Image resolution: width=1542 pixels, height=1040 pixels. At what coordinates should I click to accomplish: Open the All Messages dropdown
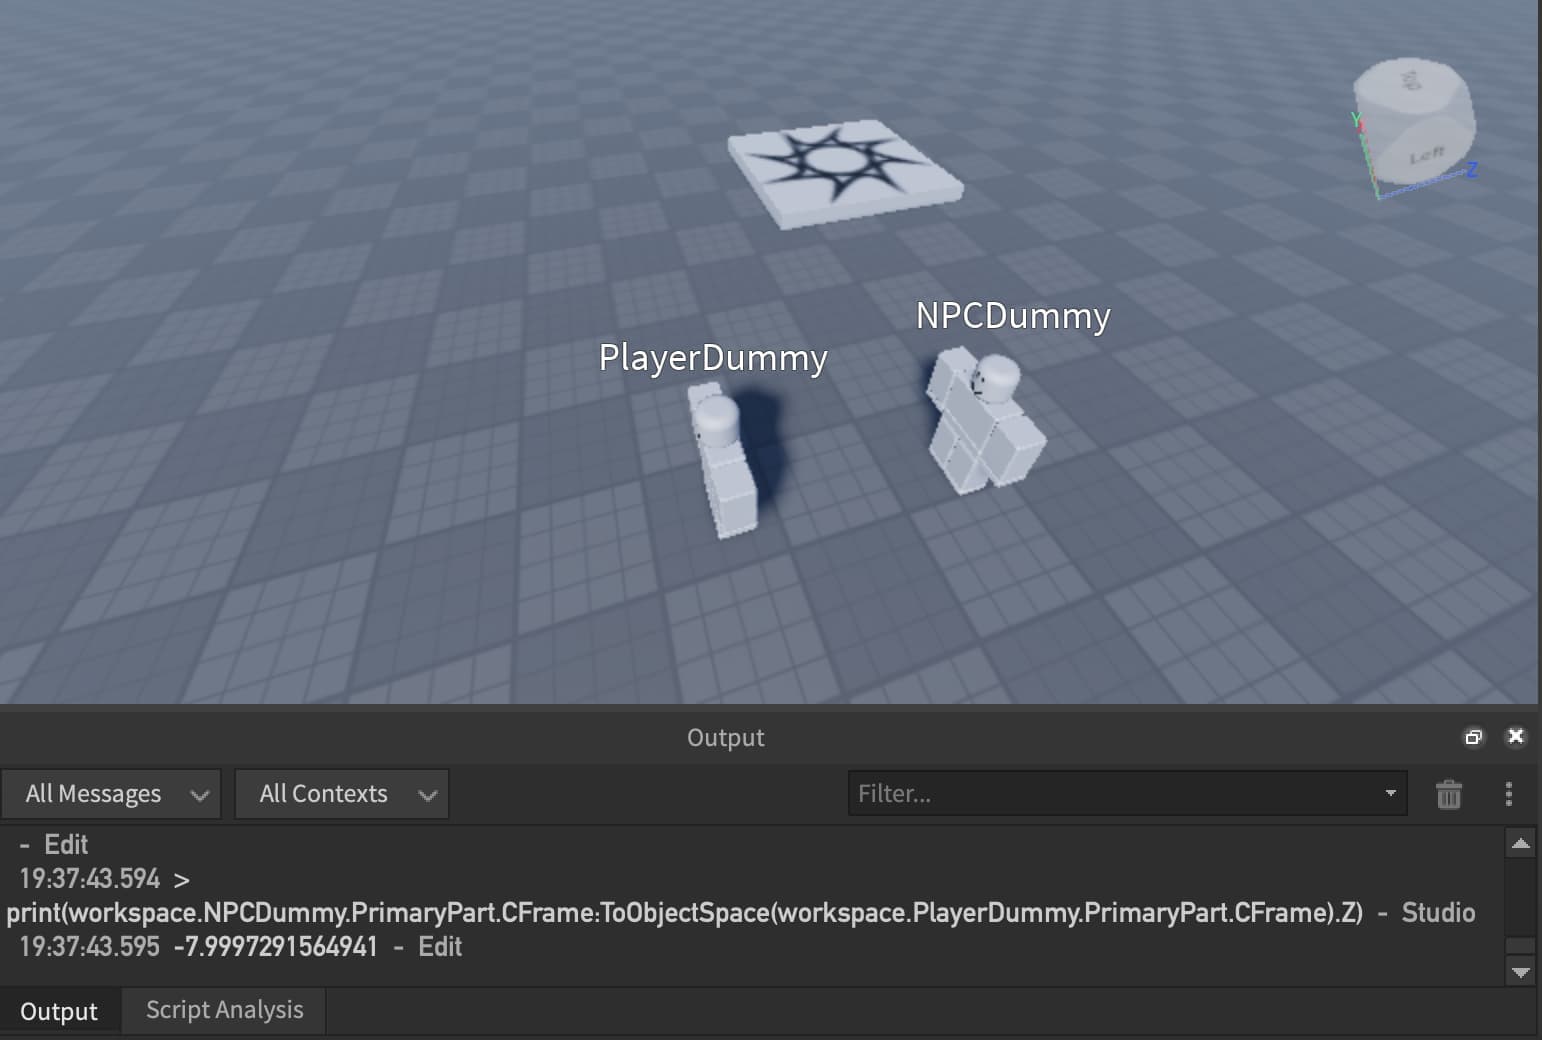tap(111, 794)
